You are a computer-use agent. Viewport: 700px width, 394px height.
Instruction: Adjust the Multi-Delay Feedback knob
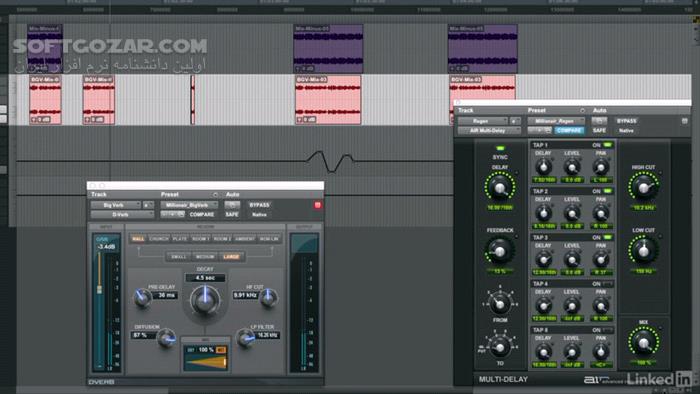[500, 251]
